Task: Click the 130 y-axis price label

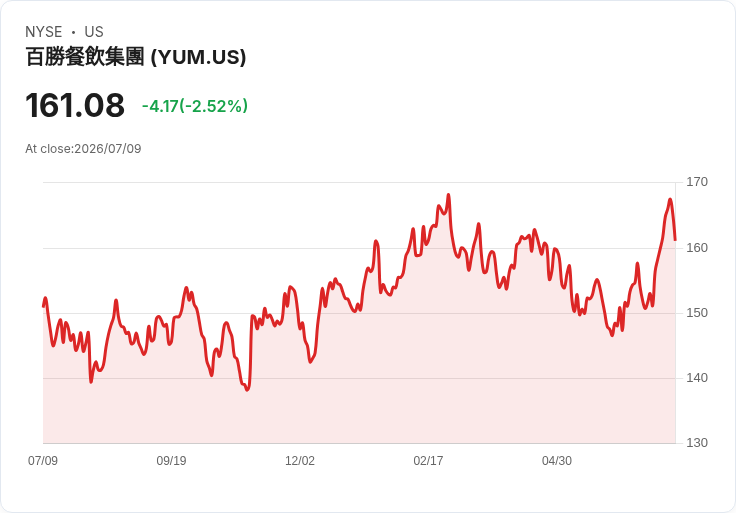Action: (x=697, y=443)
